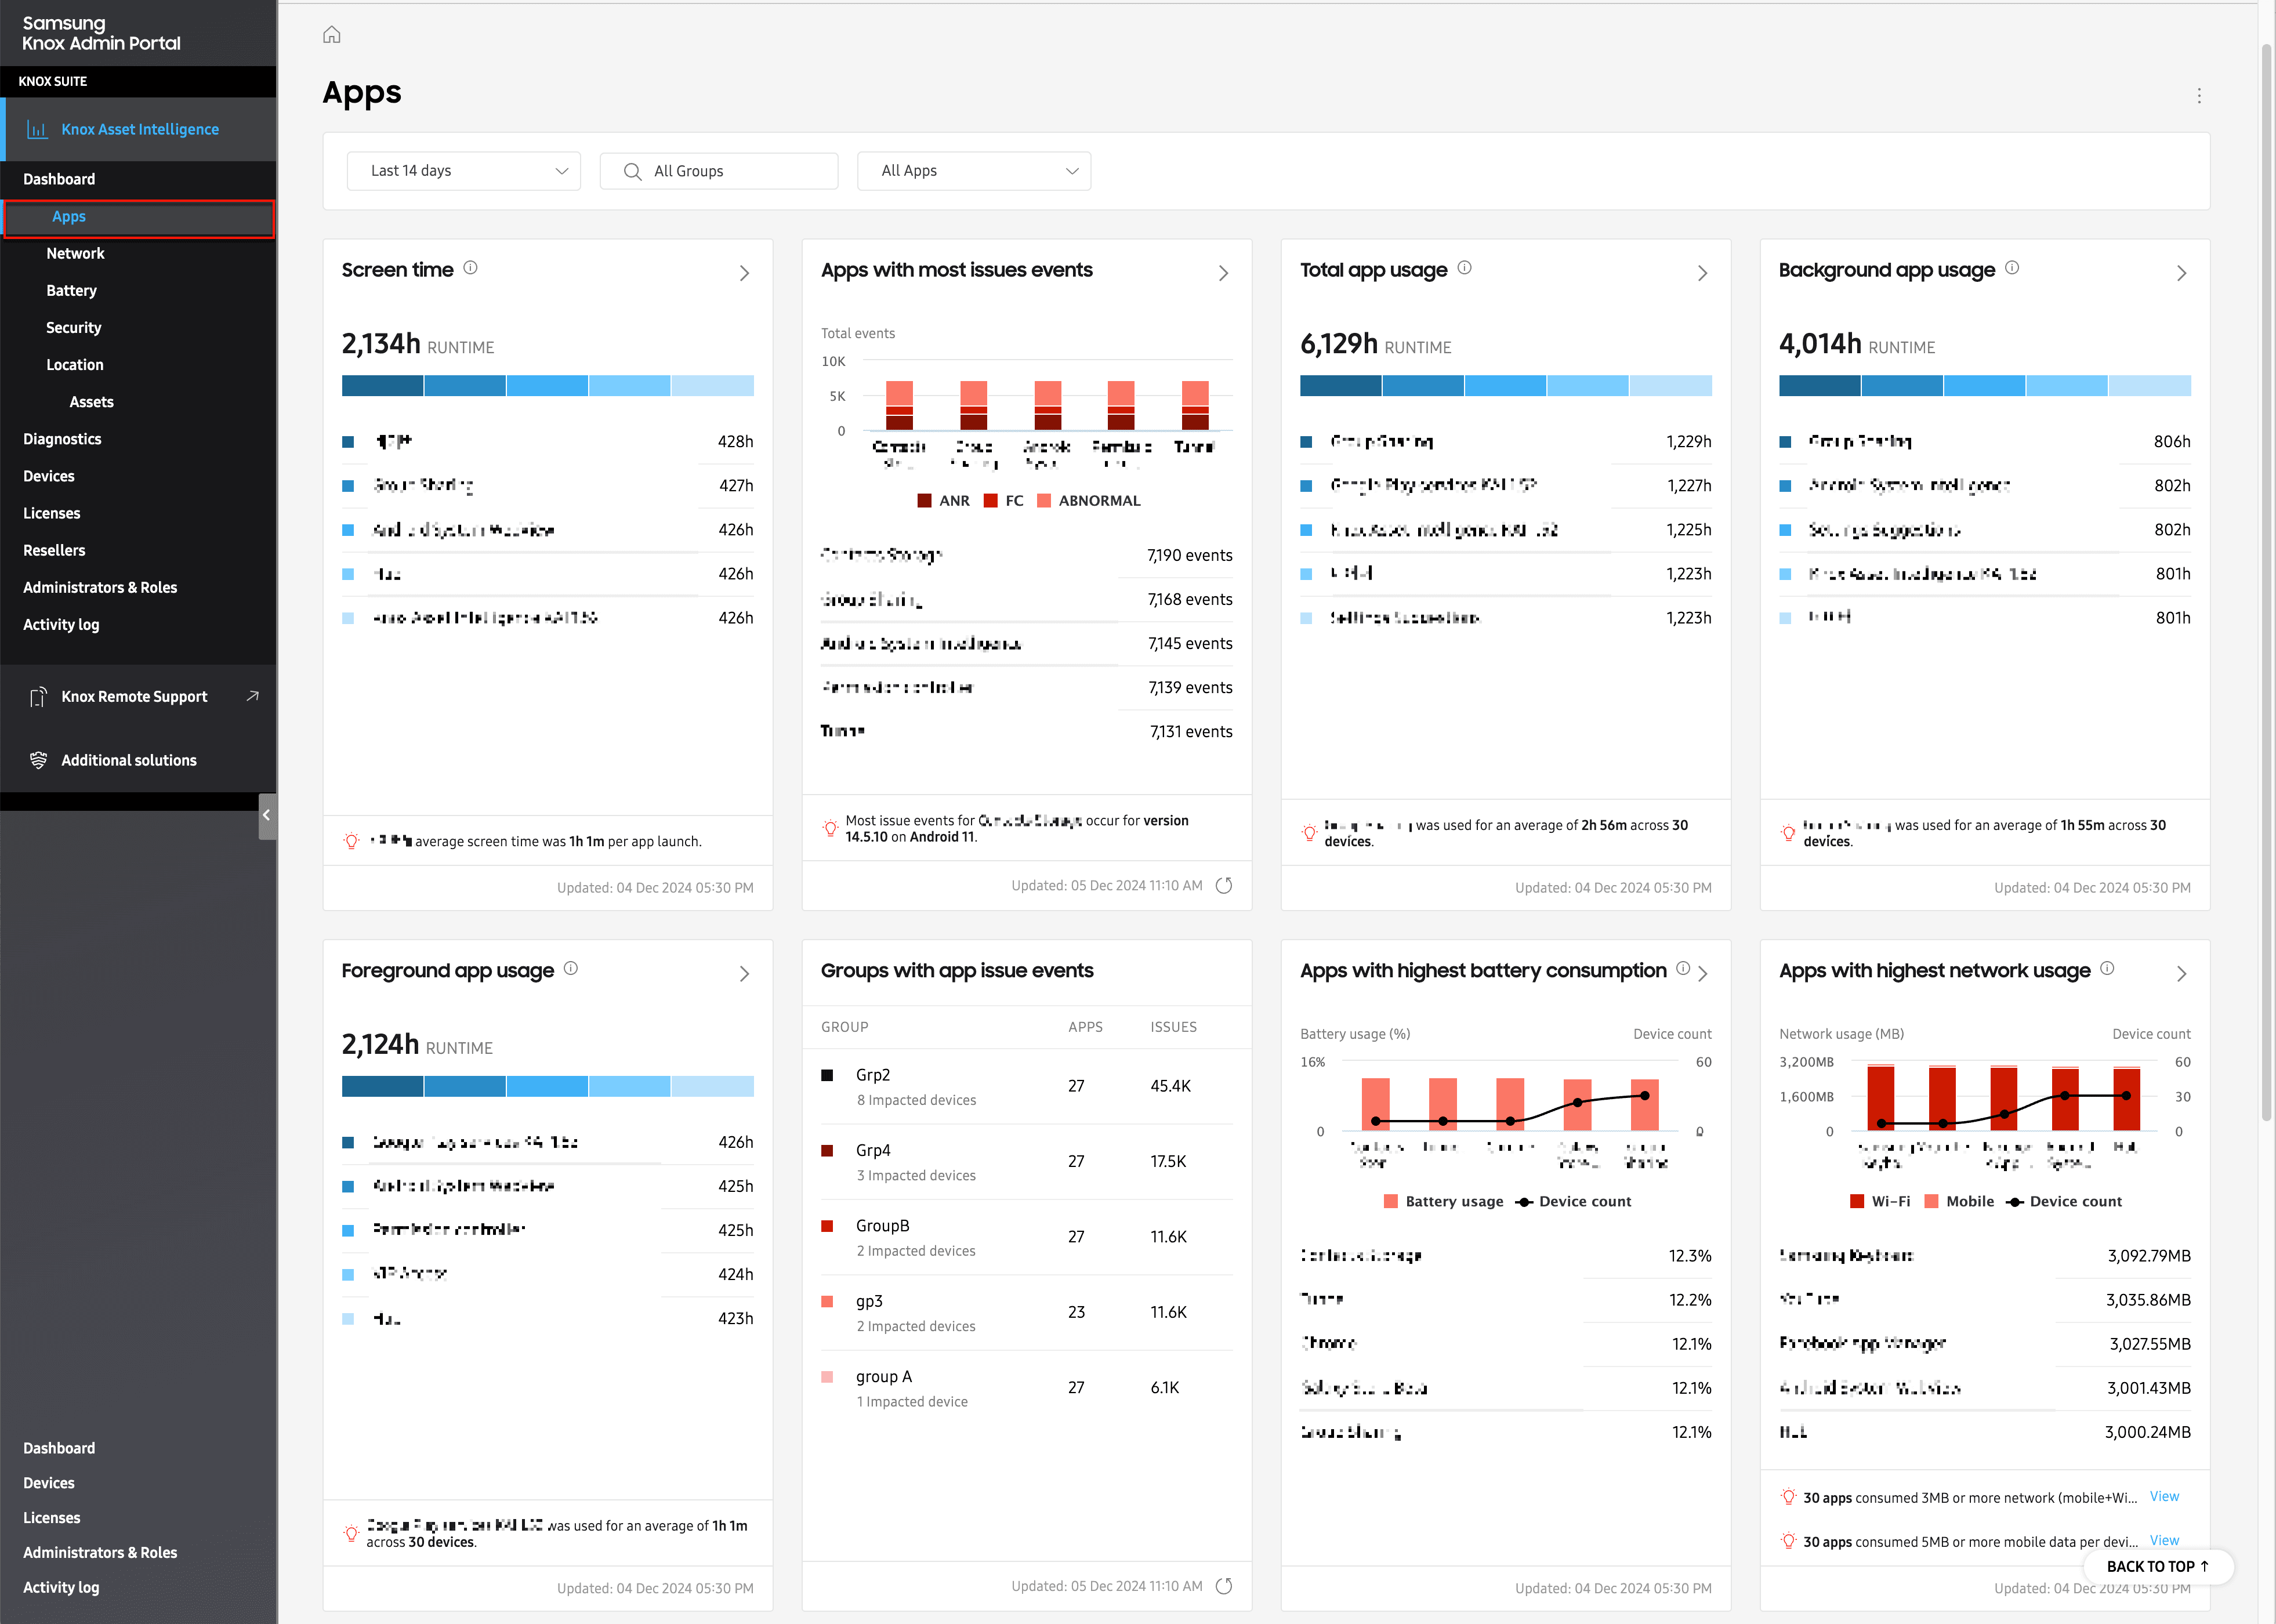The width and height of the screenshot is (2276, 1624).
Task: Click the home breadcrumb icon
Action: click(x=332, y=35)
